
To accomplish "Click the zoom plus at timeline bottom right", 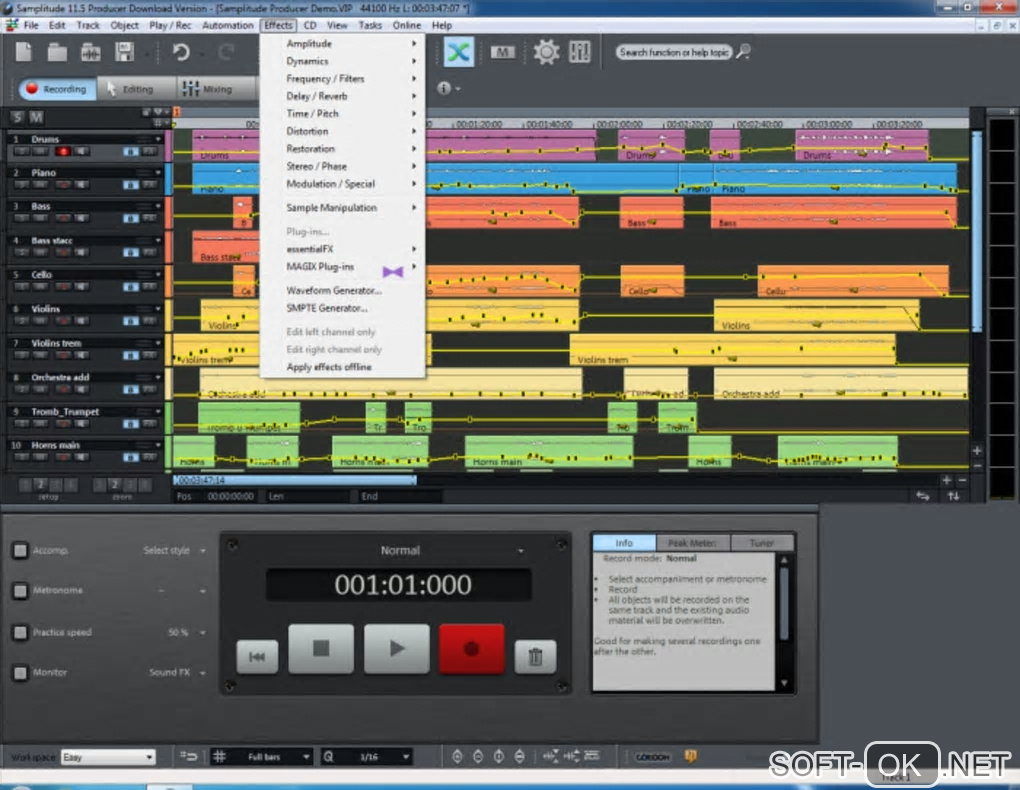I will click(x=946, y=480).
